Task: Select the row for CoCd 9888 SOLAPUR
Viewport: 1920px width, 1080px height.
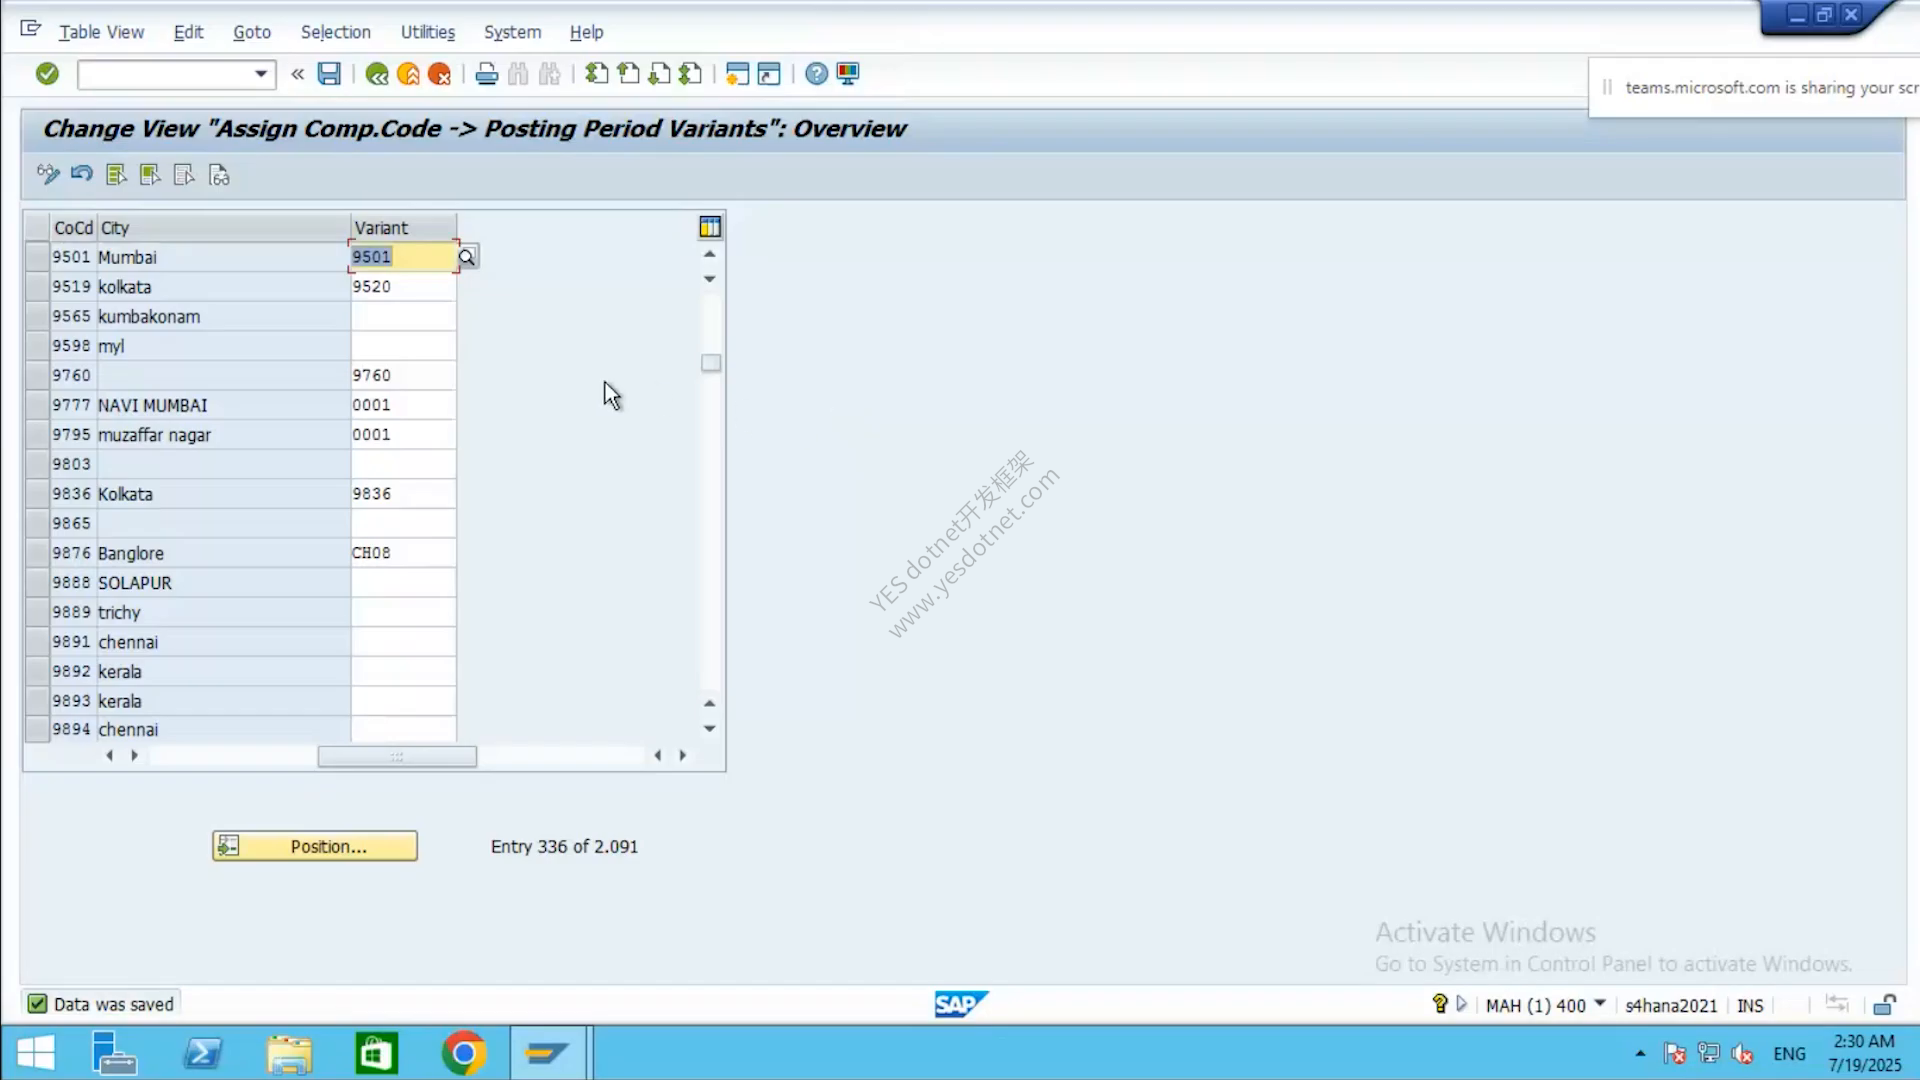Action: coord(37,583)
